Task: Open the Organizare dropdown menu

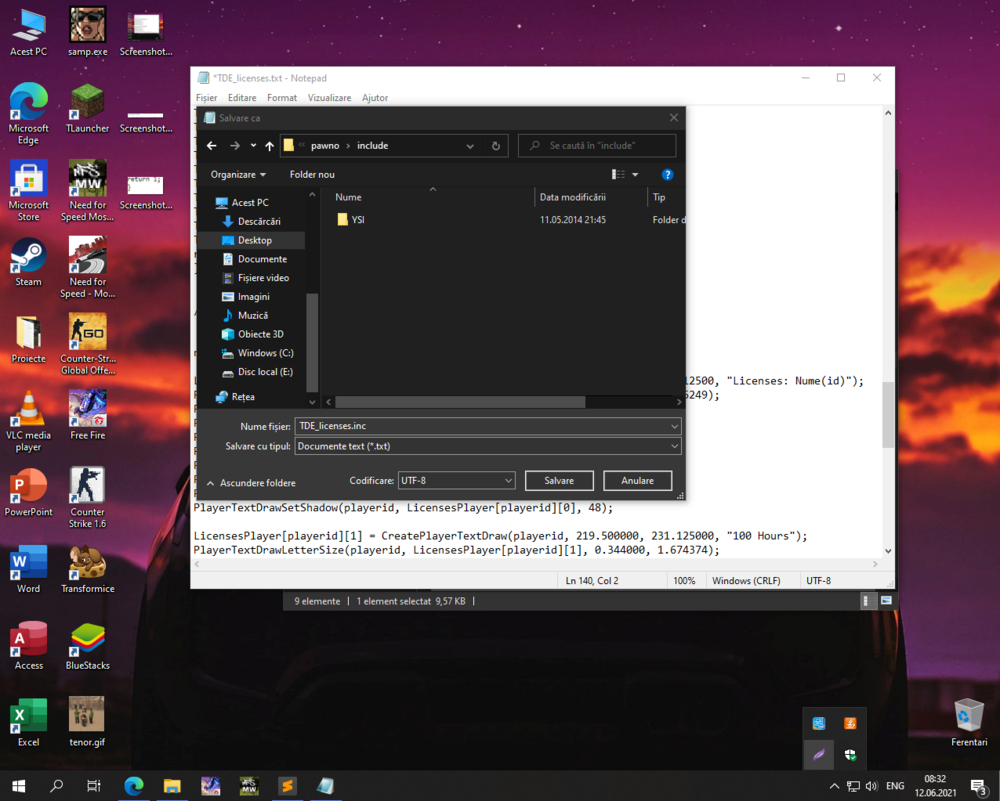Action: click(238, 175)
